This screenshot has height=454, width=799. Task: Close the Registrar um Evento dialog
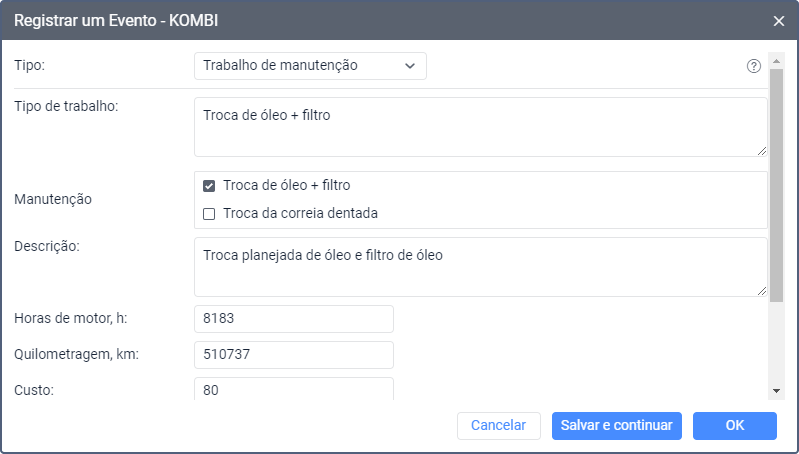coord(779,20)
